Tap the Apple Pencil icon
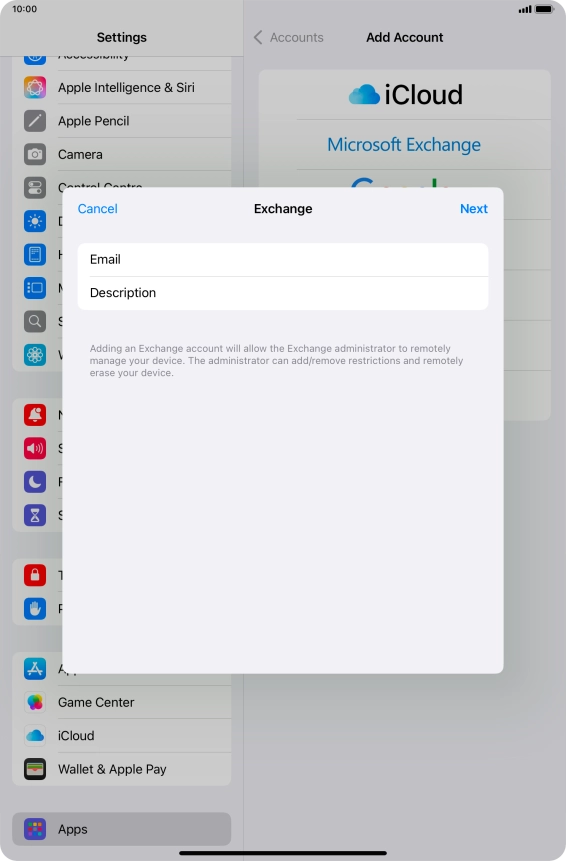 click(x=35, y=121)
